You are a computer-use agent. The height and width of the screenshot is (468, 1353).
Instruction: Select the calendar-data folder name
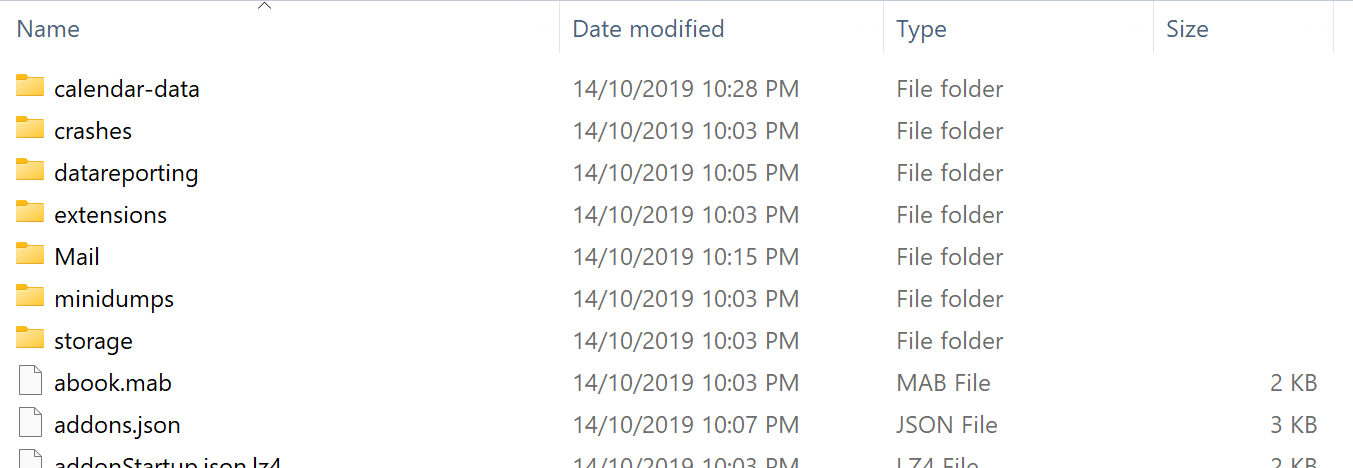pyautogui.click(x=127, y=89)
